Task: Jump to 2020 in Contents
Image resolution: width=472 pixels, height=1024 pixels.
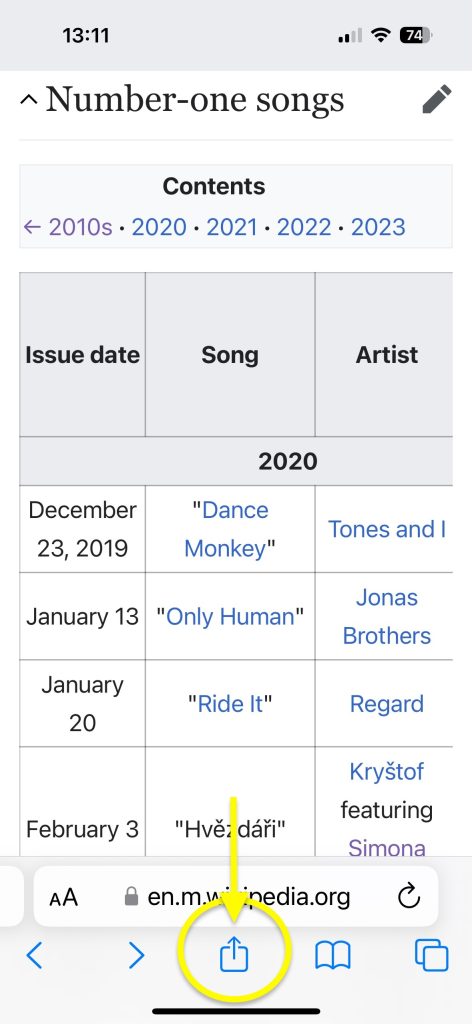Action: [x=159, y=227]
